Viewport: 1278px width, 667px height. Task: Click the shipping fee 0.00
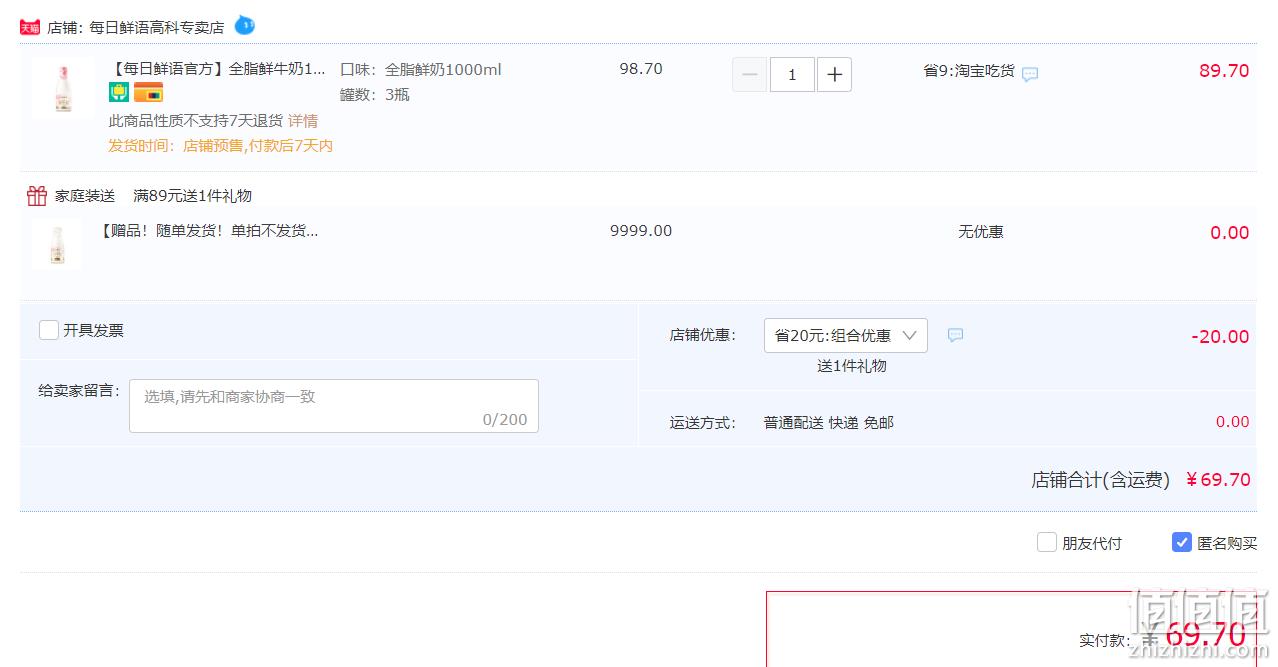tap(1233, 422)
